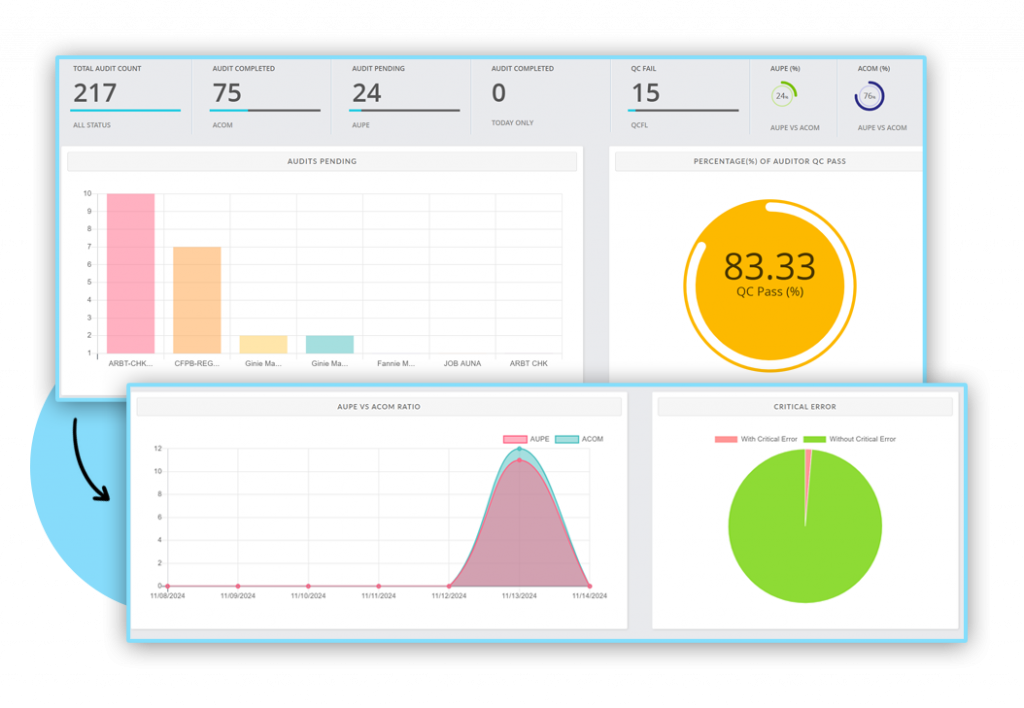Click the QC FAIL tile showing 15
The image size is (1024, 708).
coord(677,96)
